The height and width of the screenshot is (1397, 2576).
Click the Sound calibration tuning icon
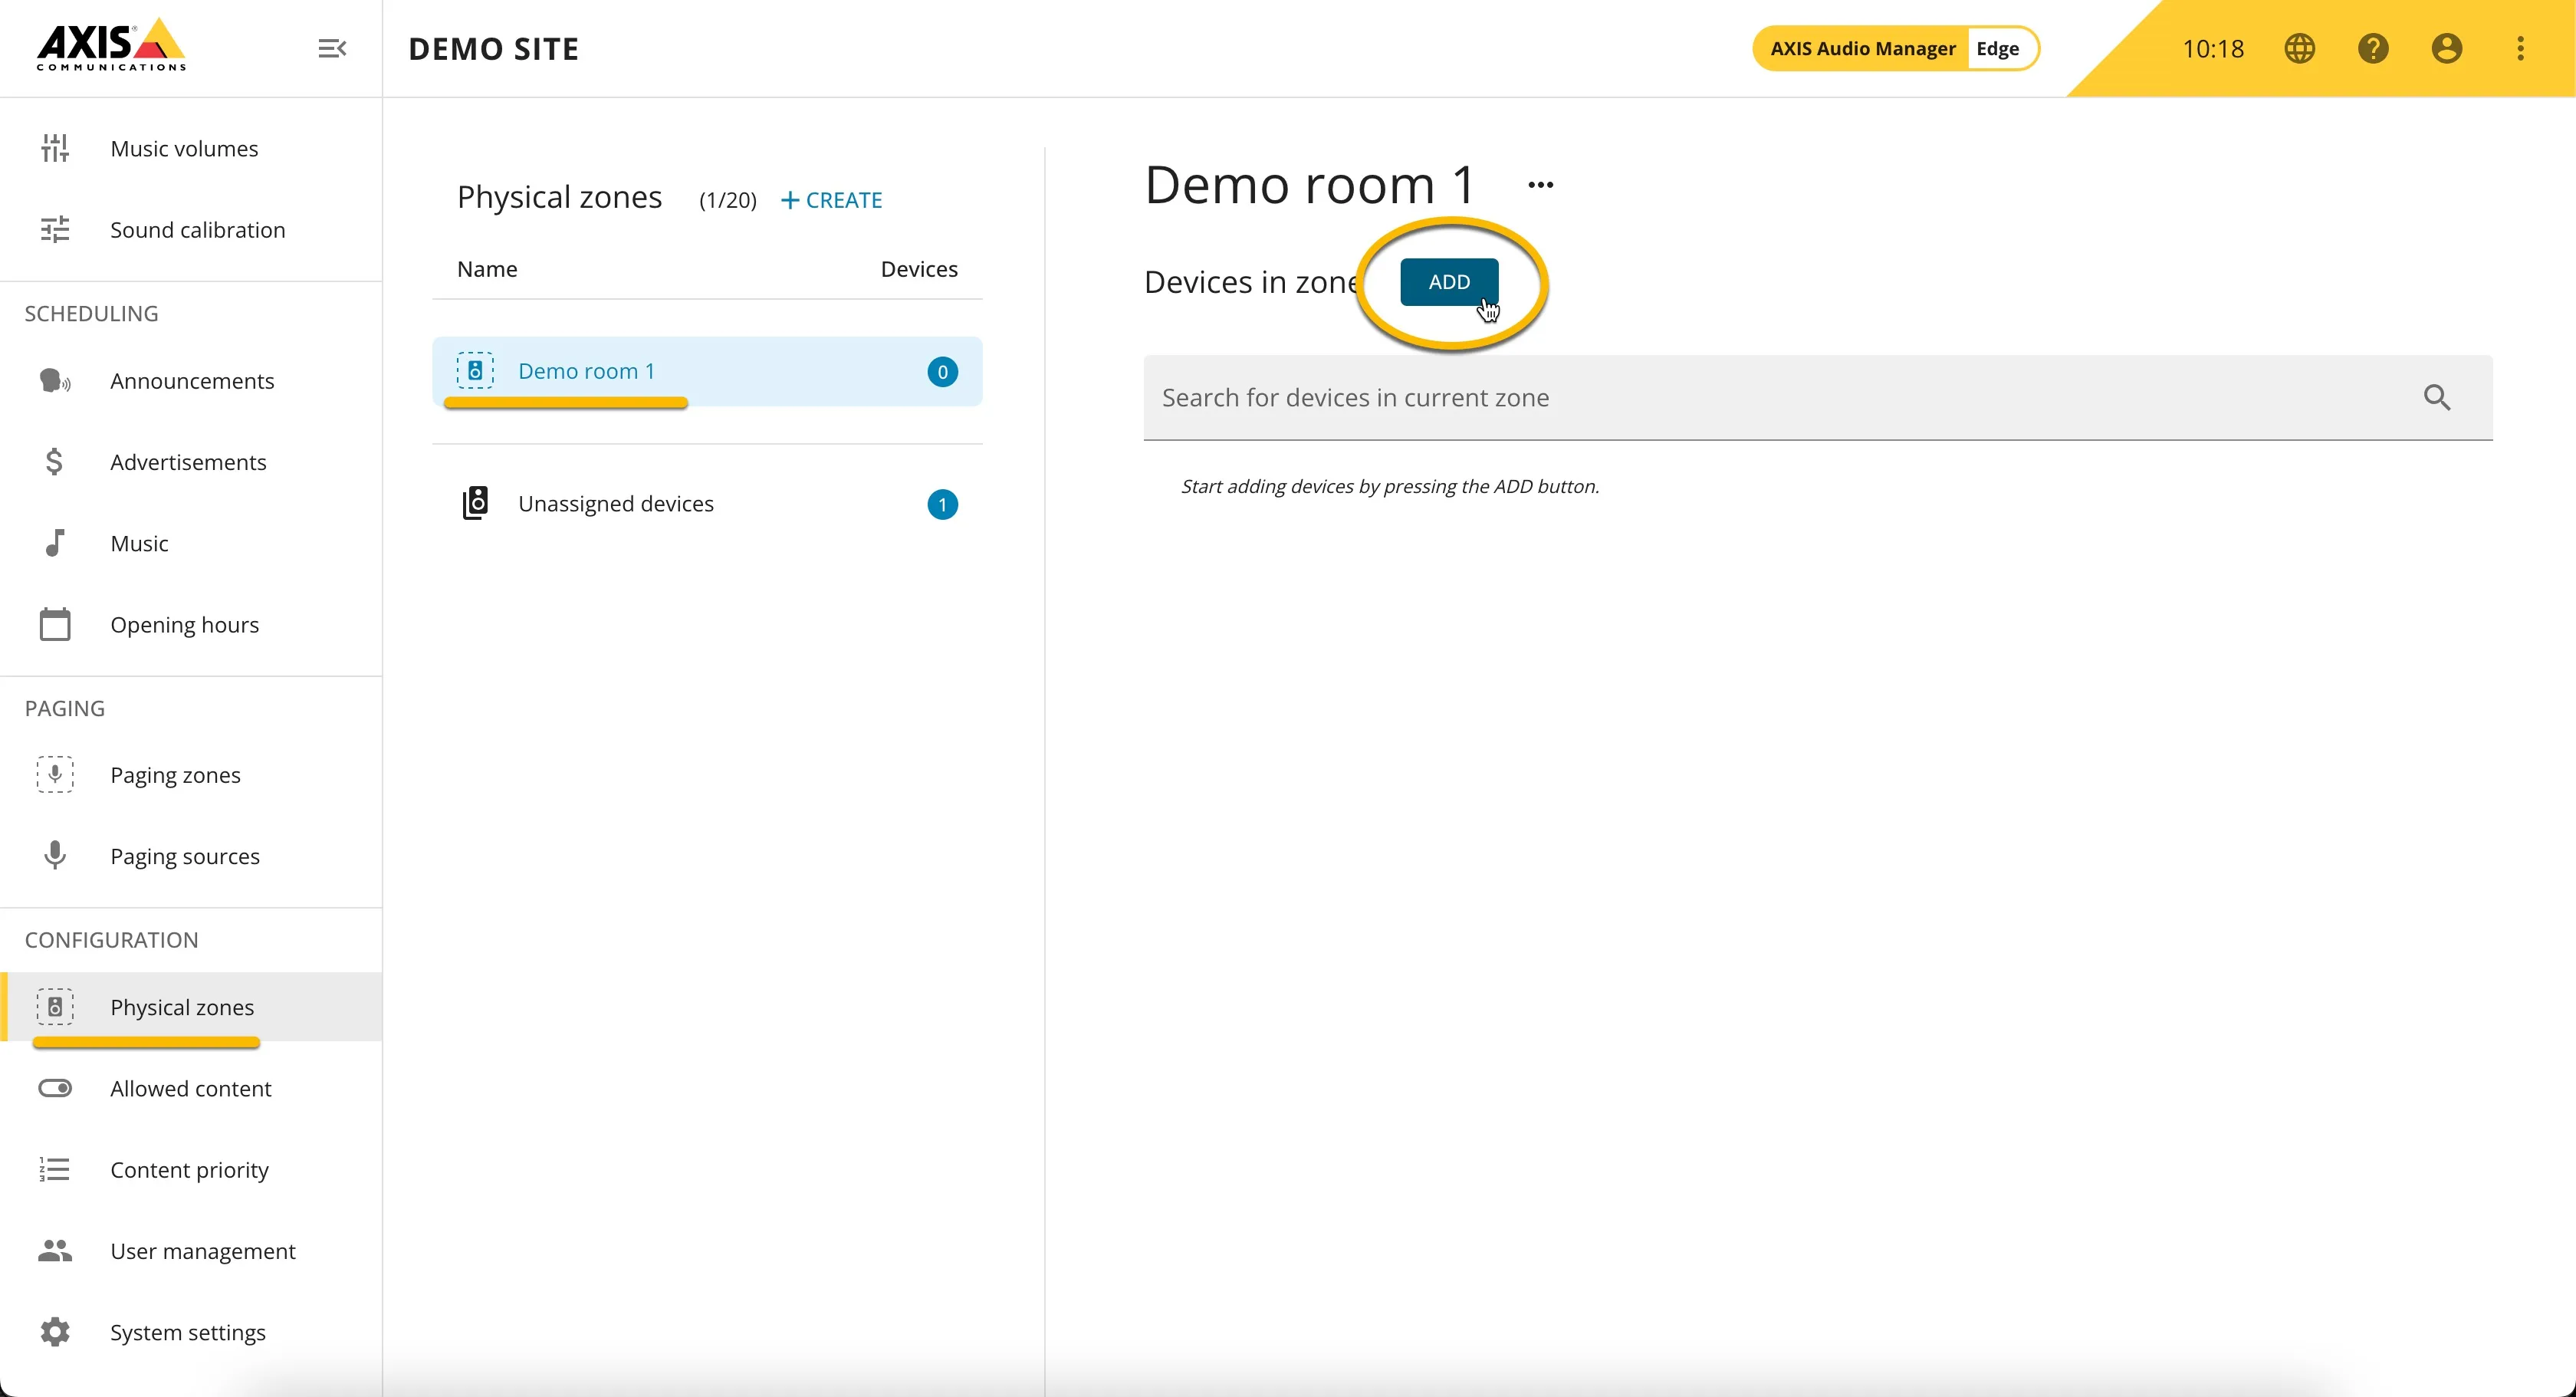pyautogui.click(x=55, y=230)
